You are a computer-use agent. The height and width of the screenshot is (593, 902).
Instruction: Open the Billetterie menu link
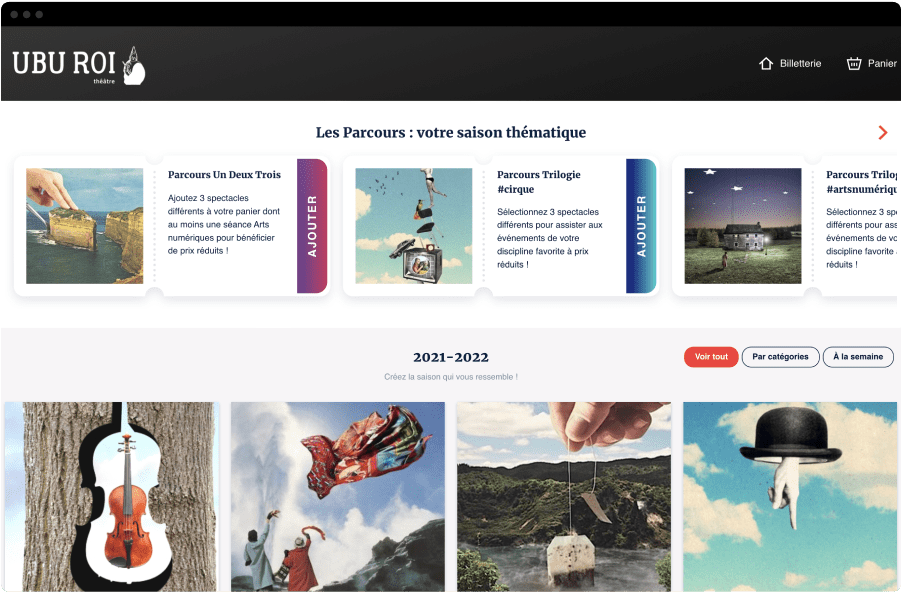800,63
